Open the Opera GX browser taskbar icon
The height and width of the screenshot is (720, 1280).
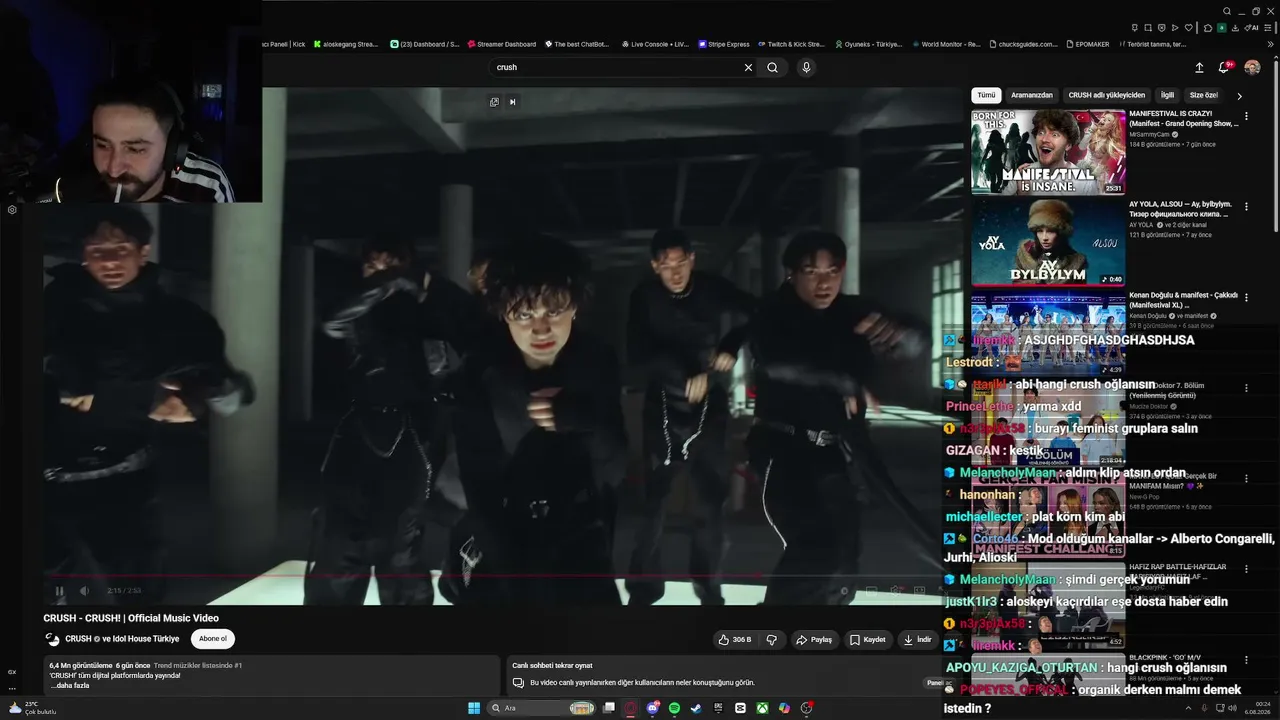(x=631, y=708)
